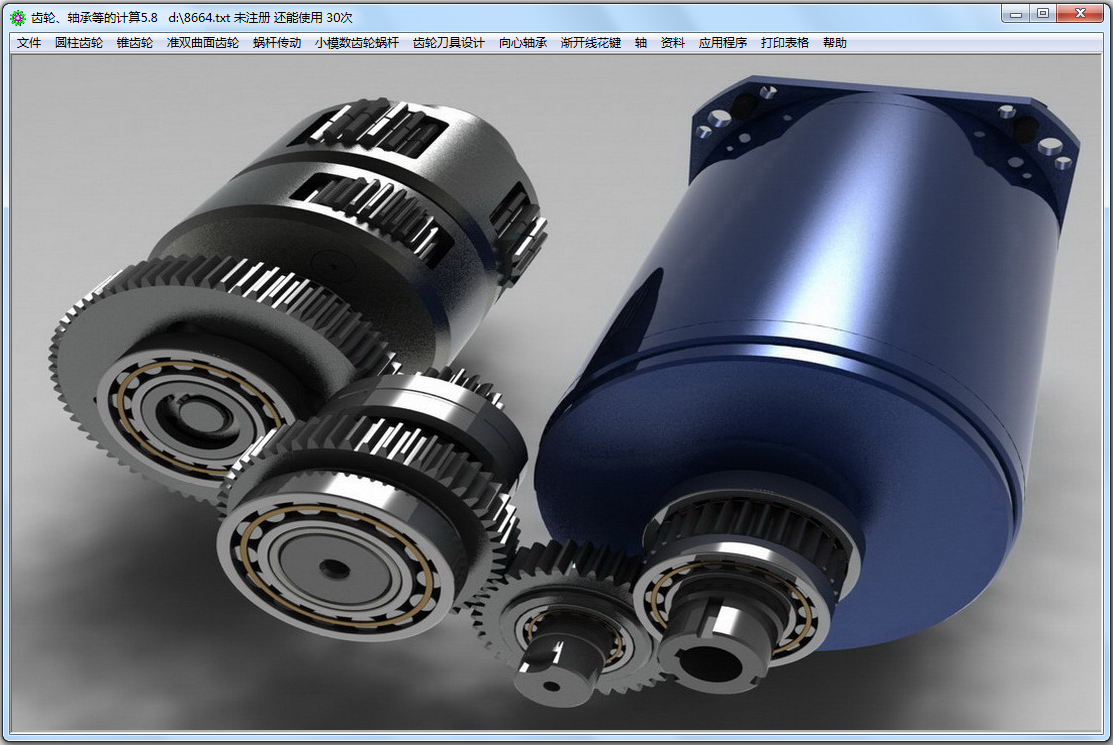Click the large gear with bearing in image

(x=213, y=376)
